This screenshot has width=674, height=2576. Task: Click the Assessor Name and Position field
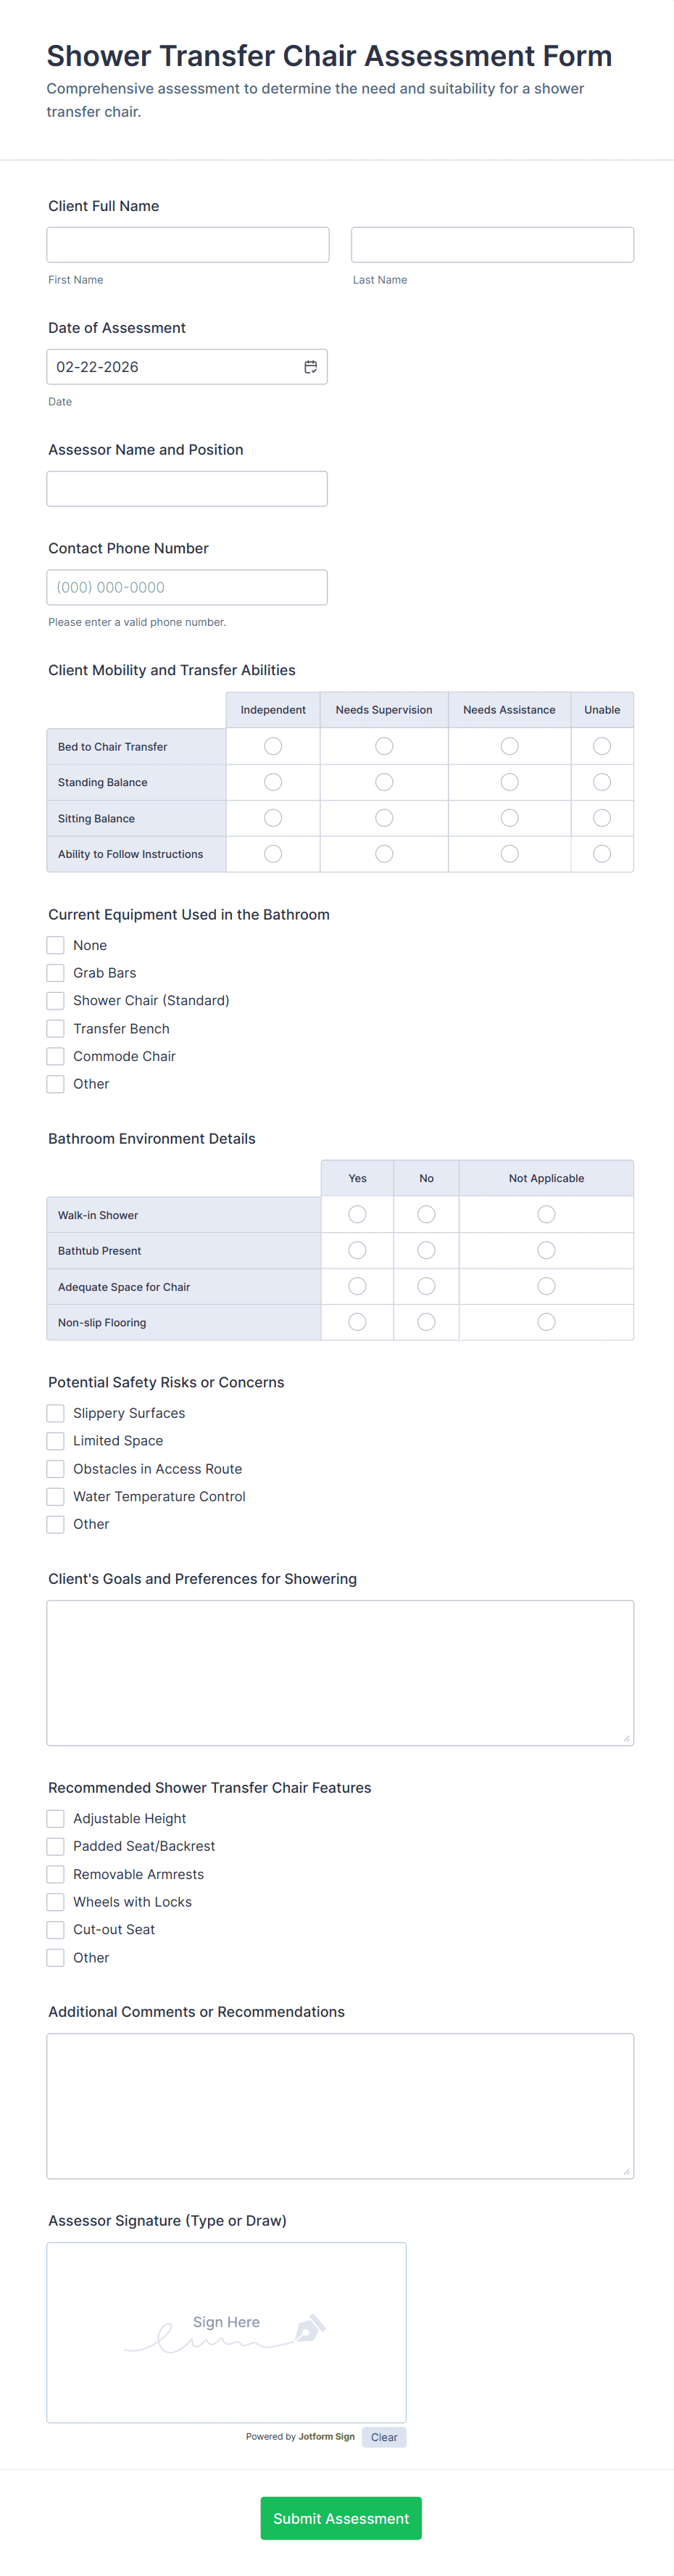point(187,489)
